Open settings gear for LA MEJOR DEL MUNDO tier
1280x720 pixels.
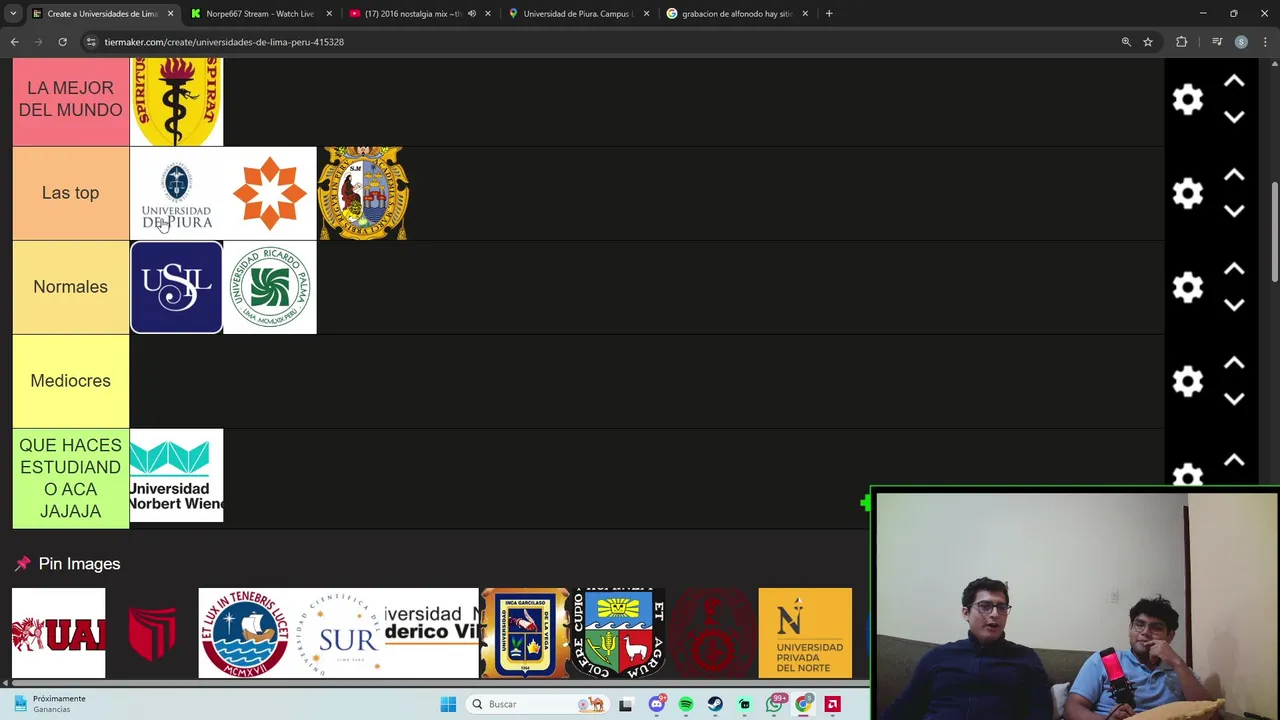1187,99
